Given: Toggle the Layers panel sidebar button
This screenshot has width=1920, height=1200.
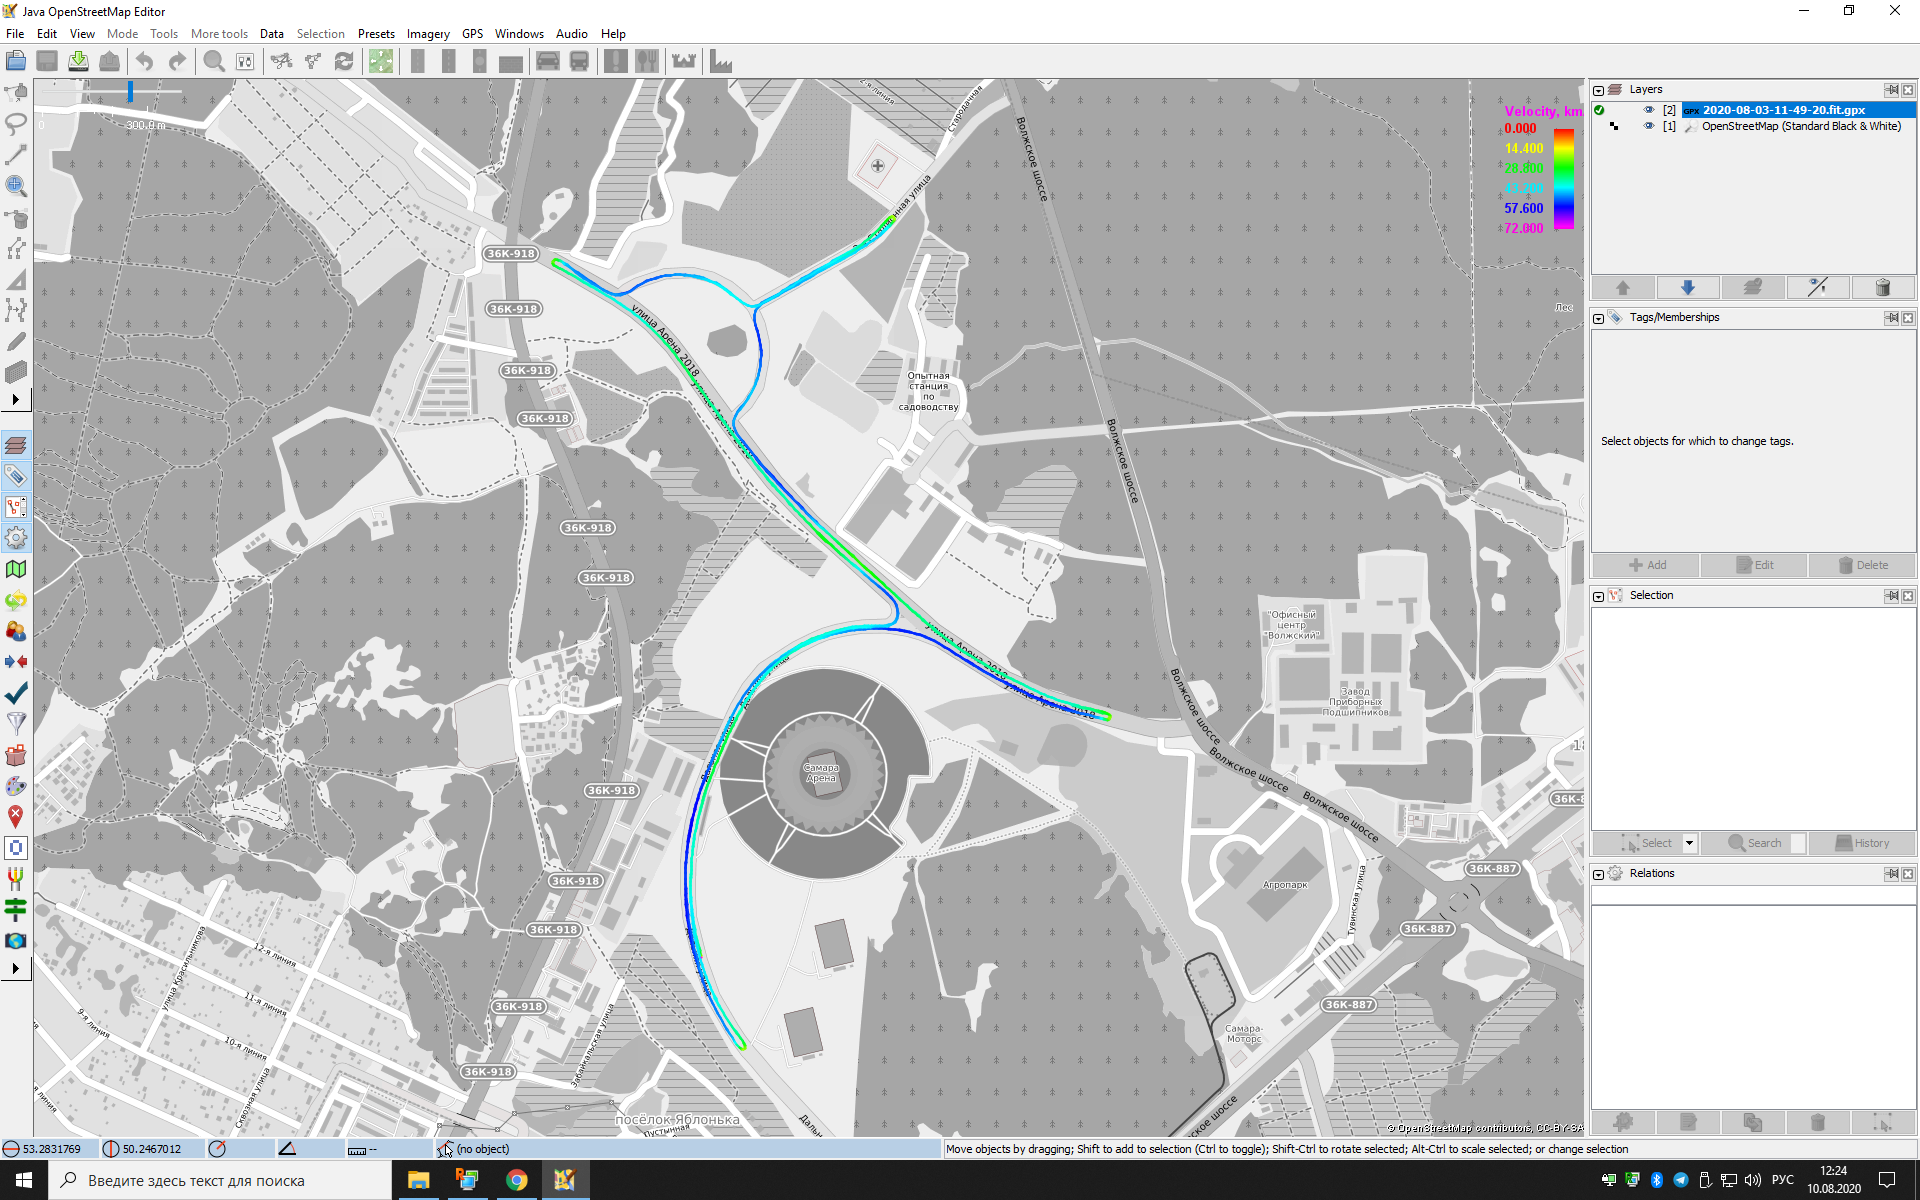Looking at the screenshot, I should coord(16,445).
